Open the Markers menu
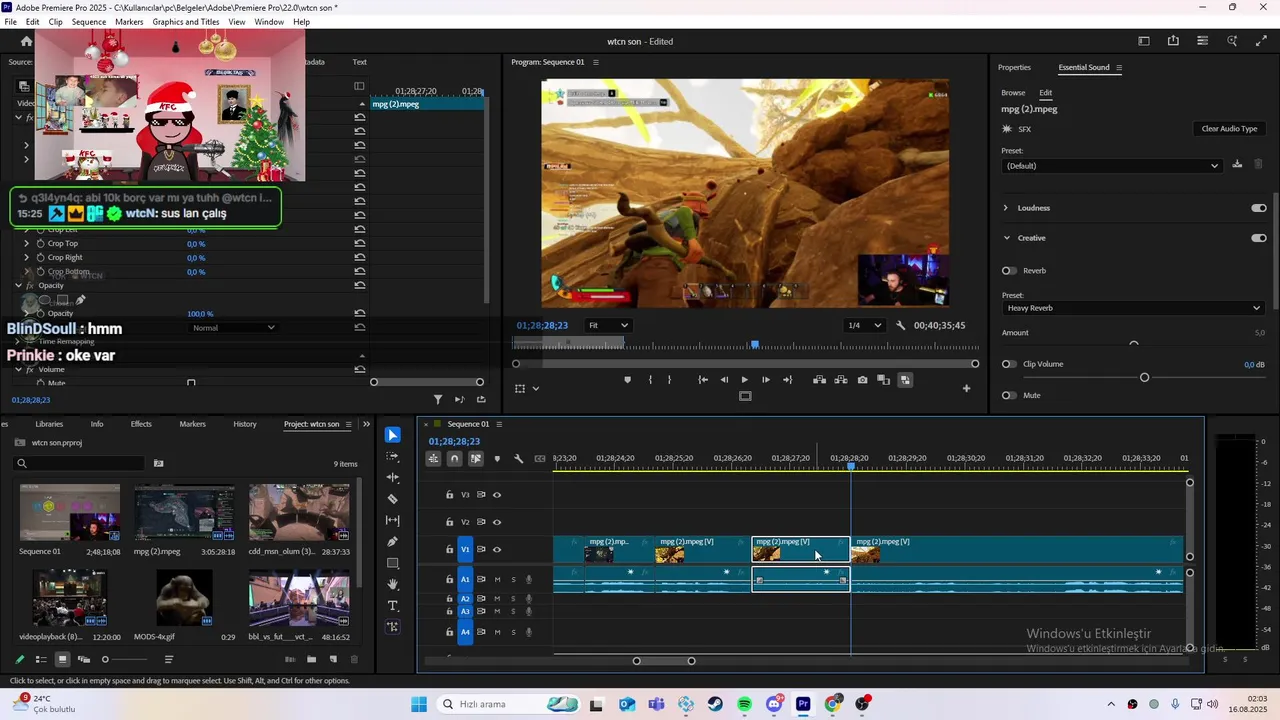Viewport: 1280px width, 720px height. (x=129, y=22)
